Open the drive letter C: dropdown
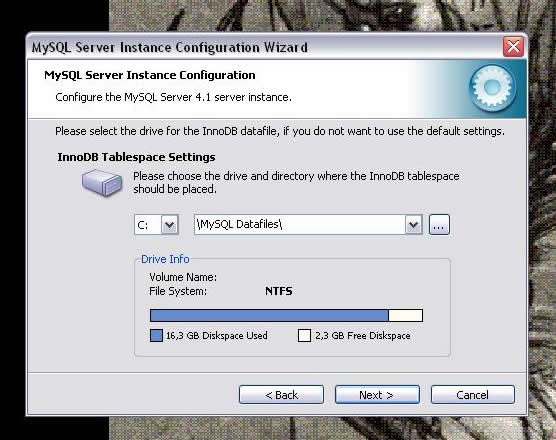 coord(169,224)
